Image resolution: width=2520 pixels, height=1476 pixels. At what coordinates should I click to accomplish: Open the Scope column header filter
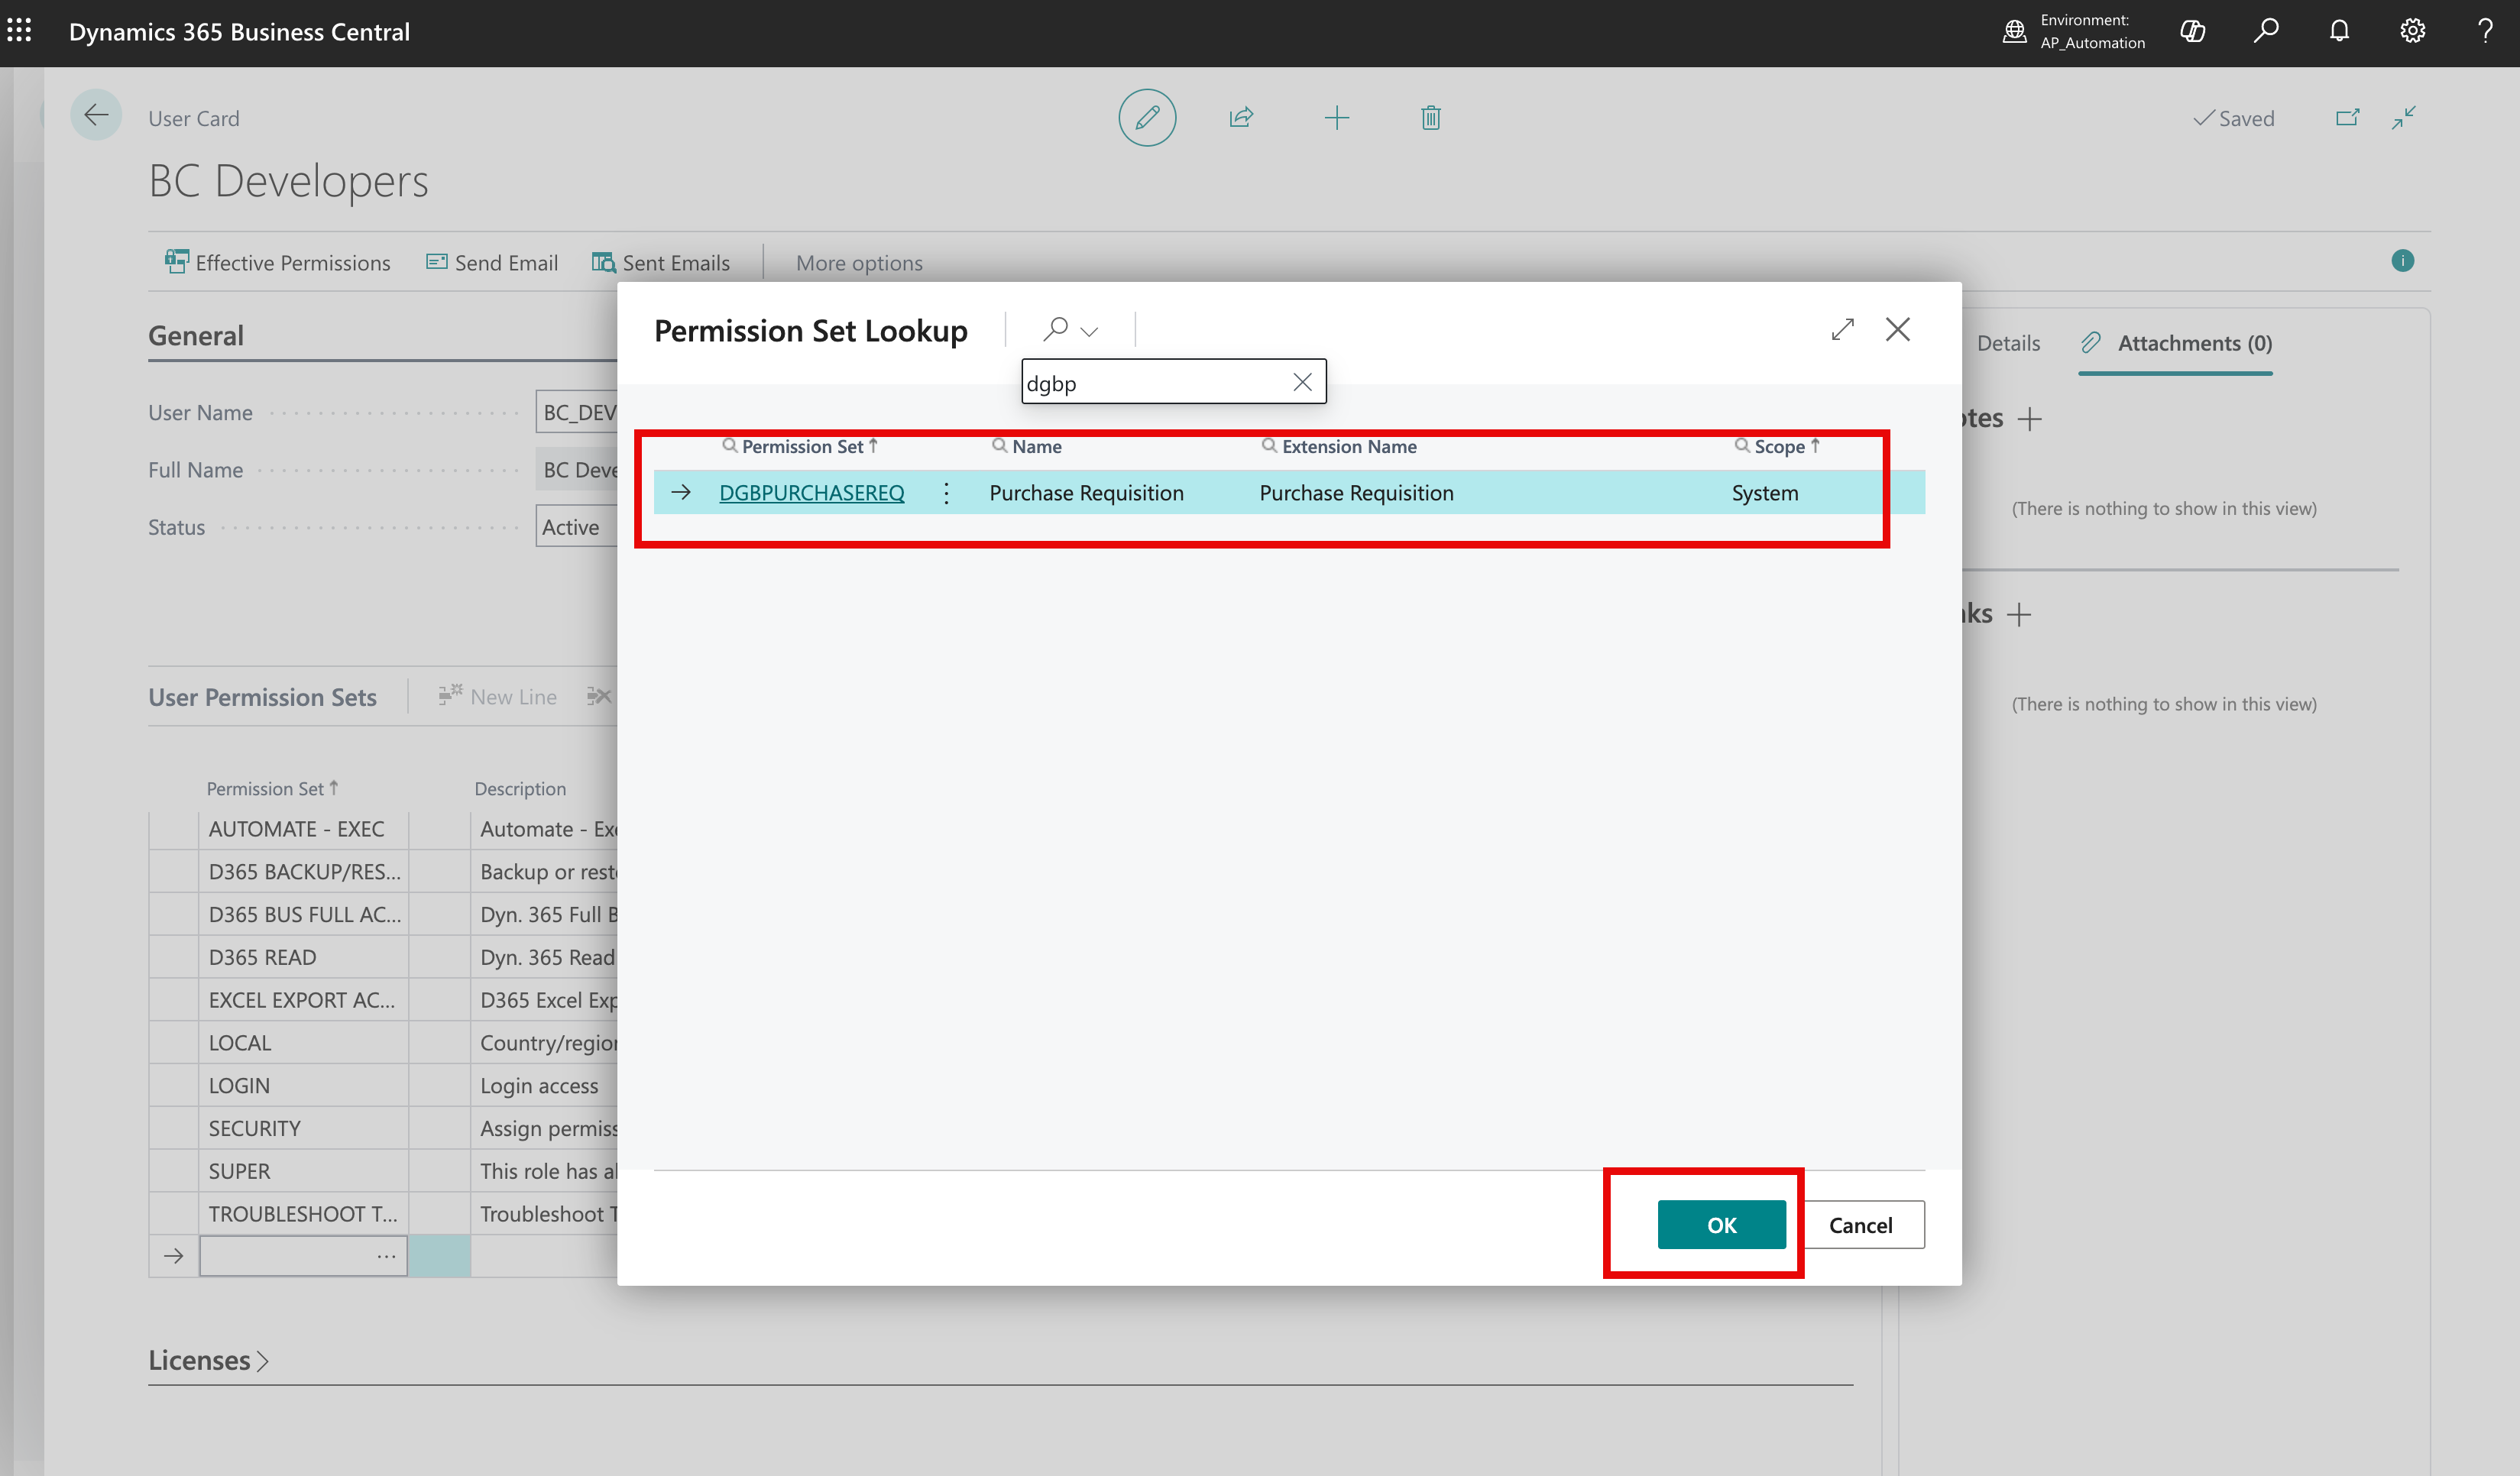point(1779,447)
